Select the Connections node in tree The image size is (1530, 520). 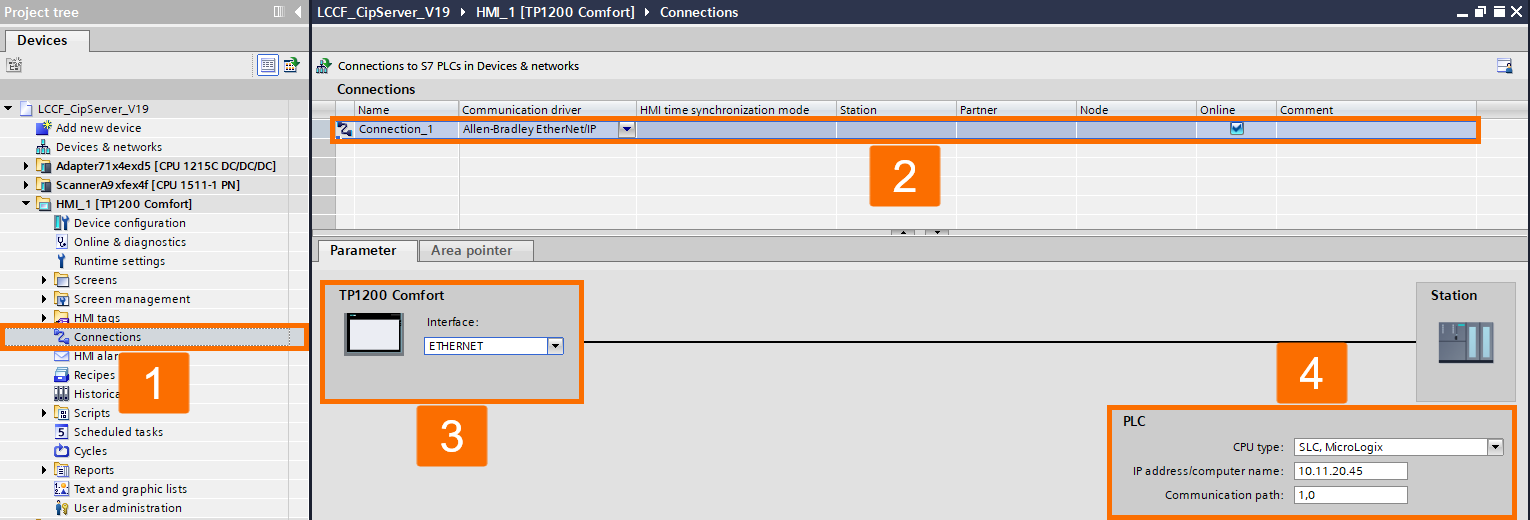pos(107,337)
